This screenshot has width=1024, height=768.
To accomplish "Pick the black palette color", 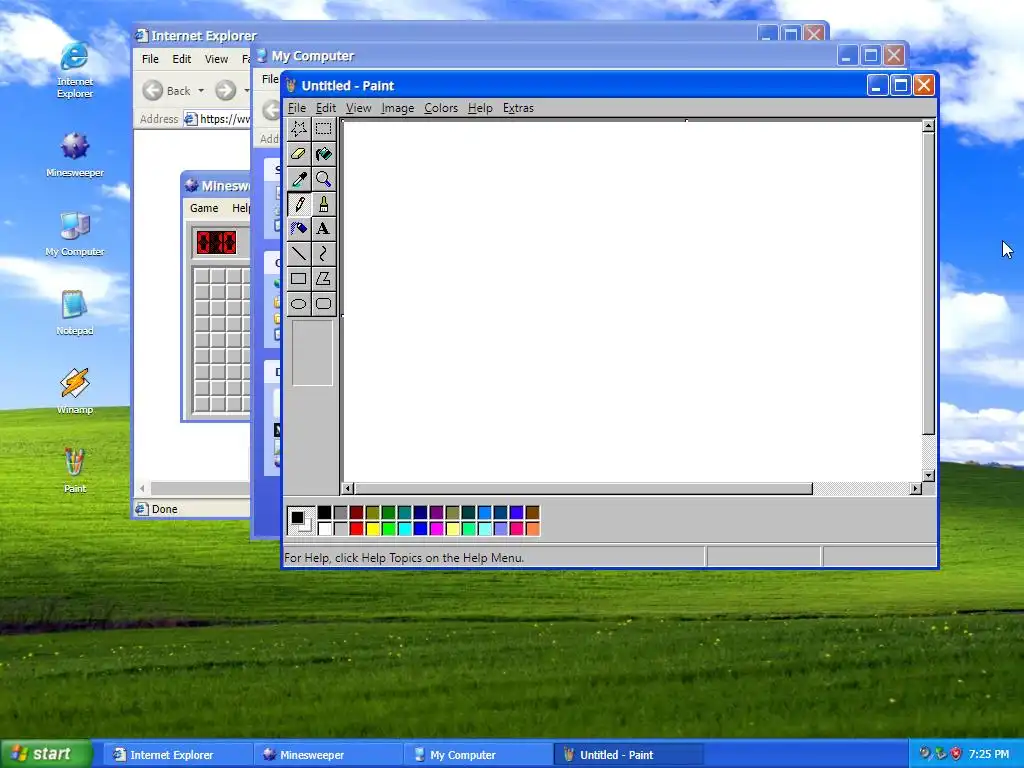I will pyautogui.click(x=324, y=513).
